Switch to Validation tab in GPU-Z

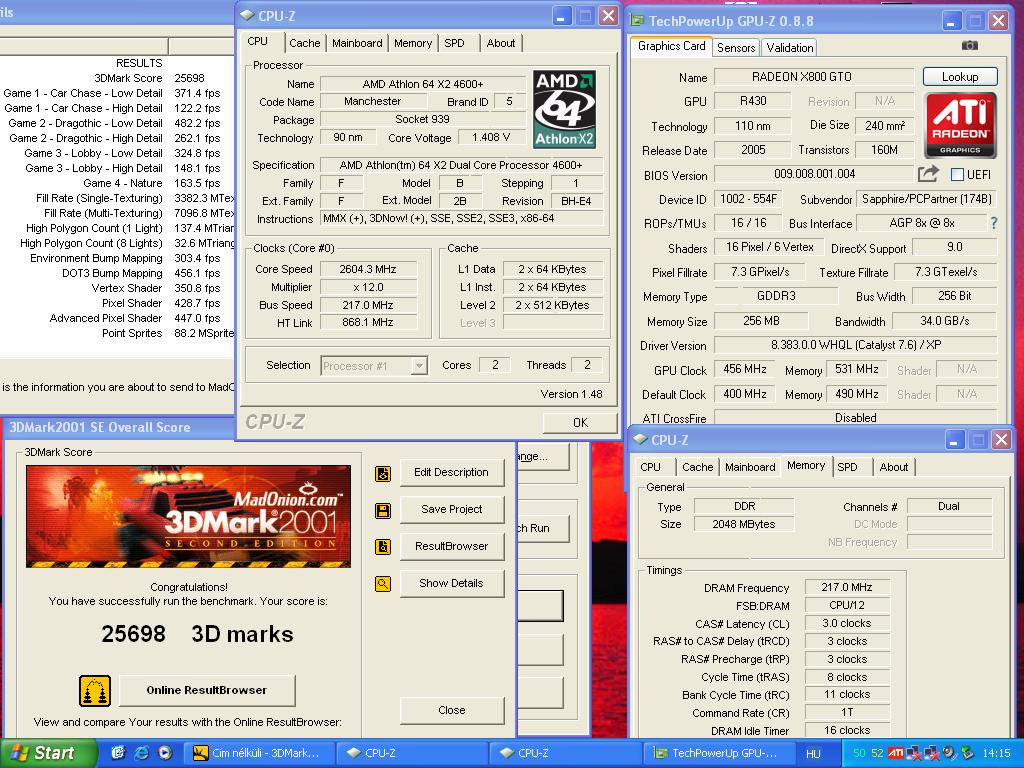pos(790,48)
